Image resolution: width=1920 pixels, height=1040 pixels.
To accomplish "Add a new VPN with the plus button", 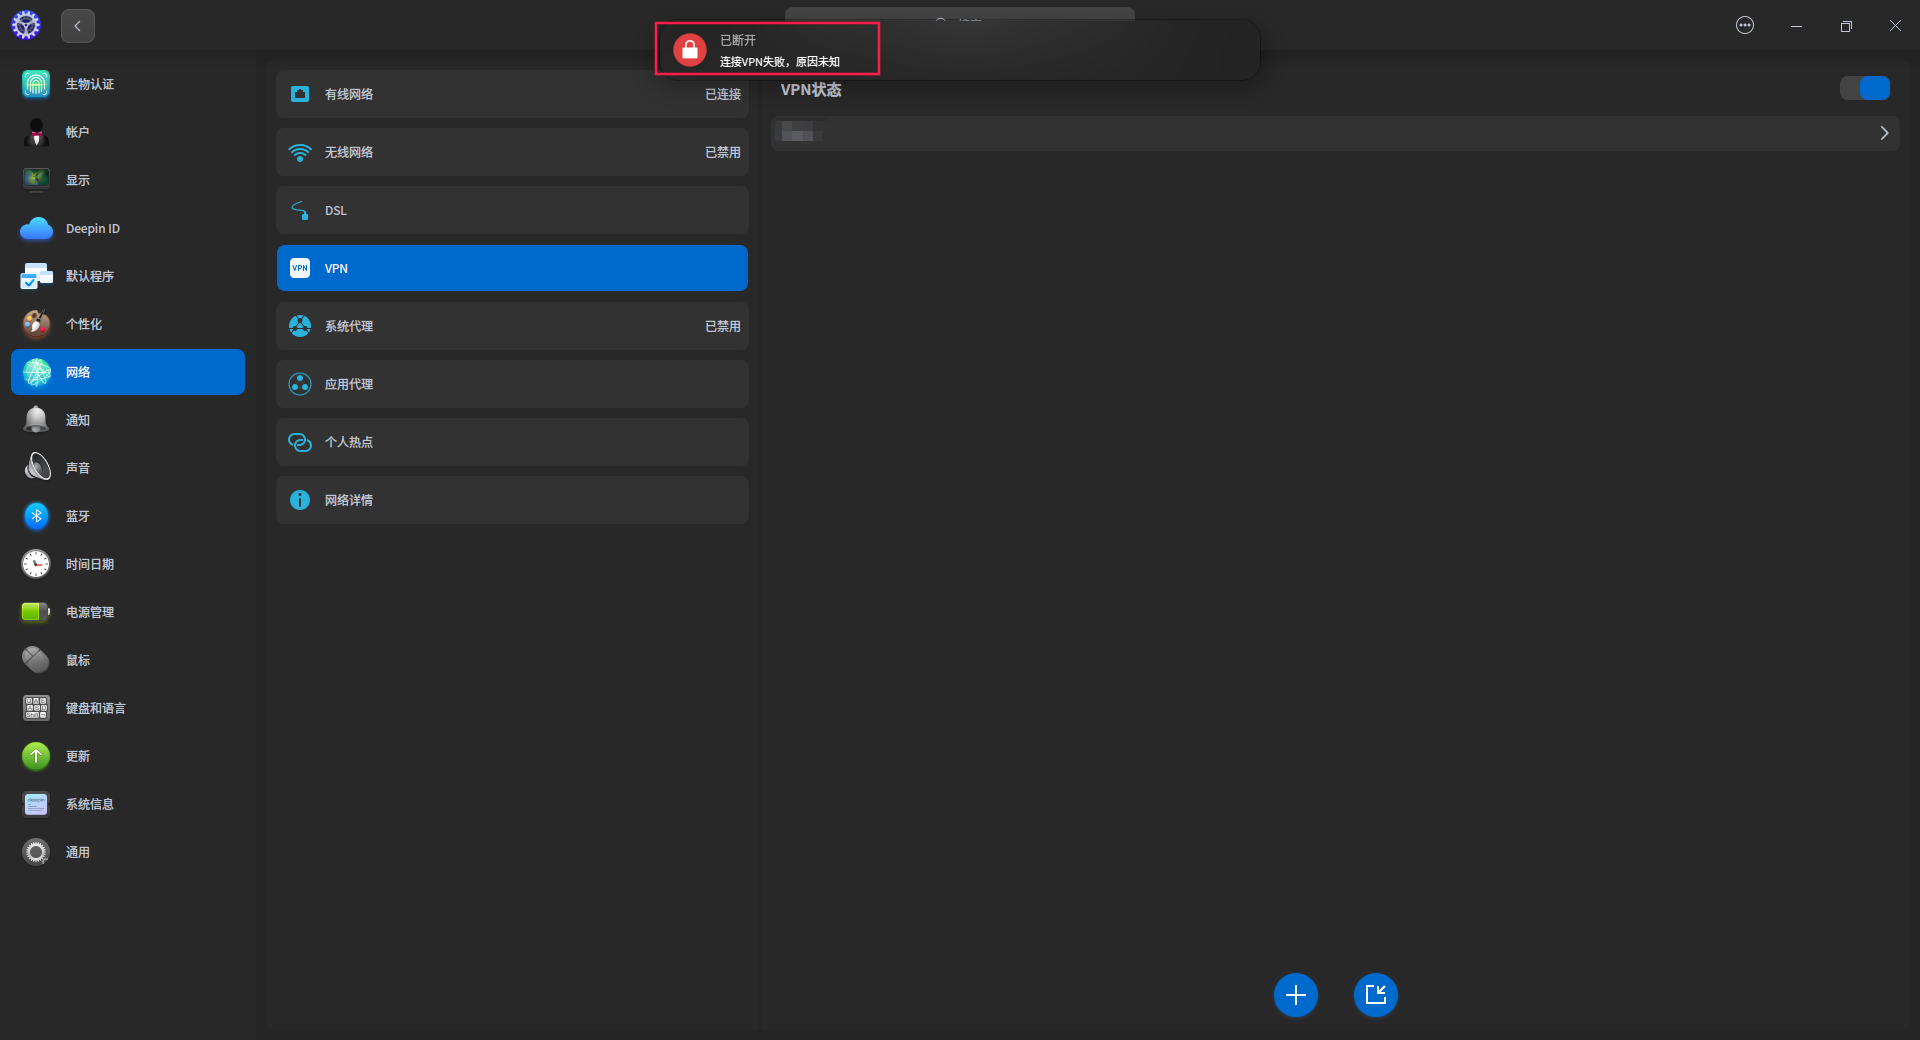I will pyautogui.click(x=1295, y=995).
